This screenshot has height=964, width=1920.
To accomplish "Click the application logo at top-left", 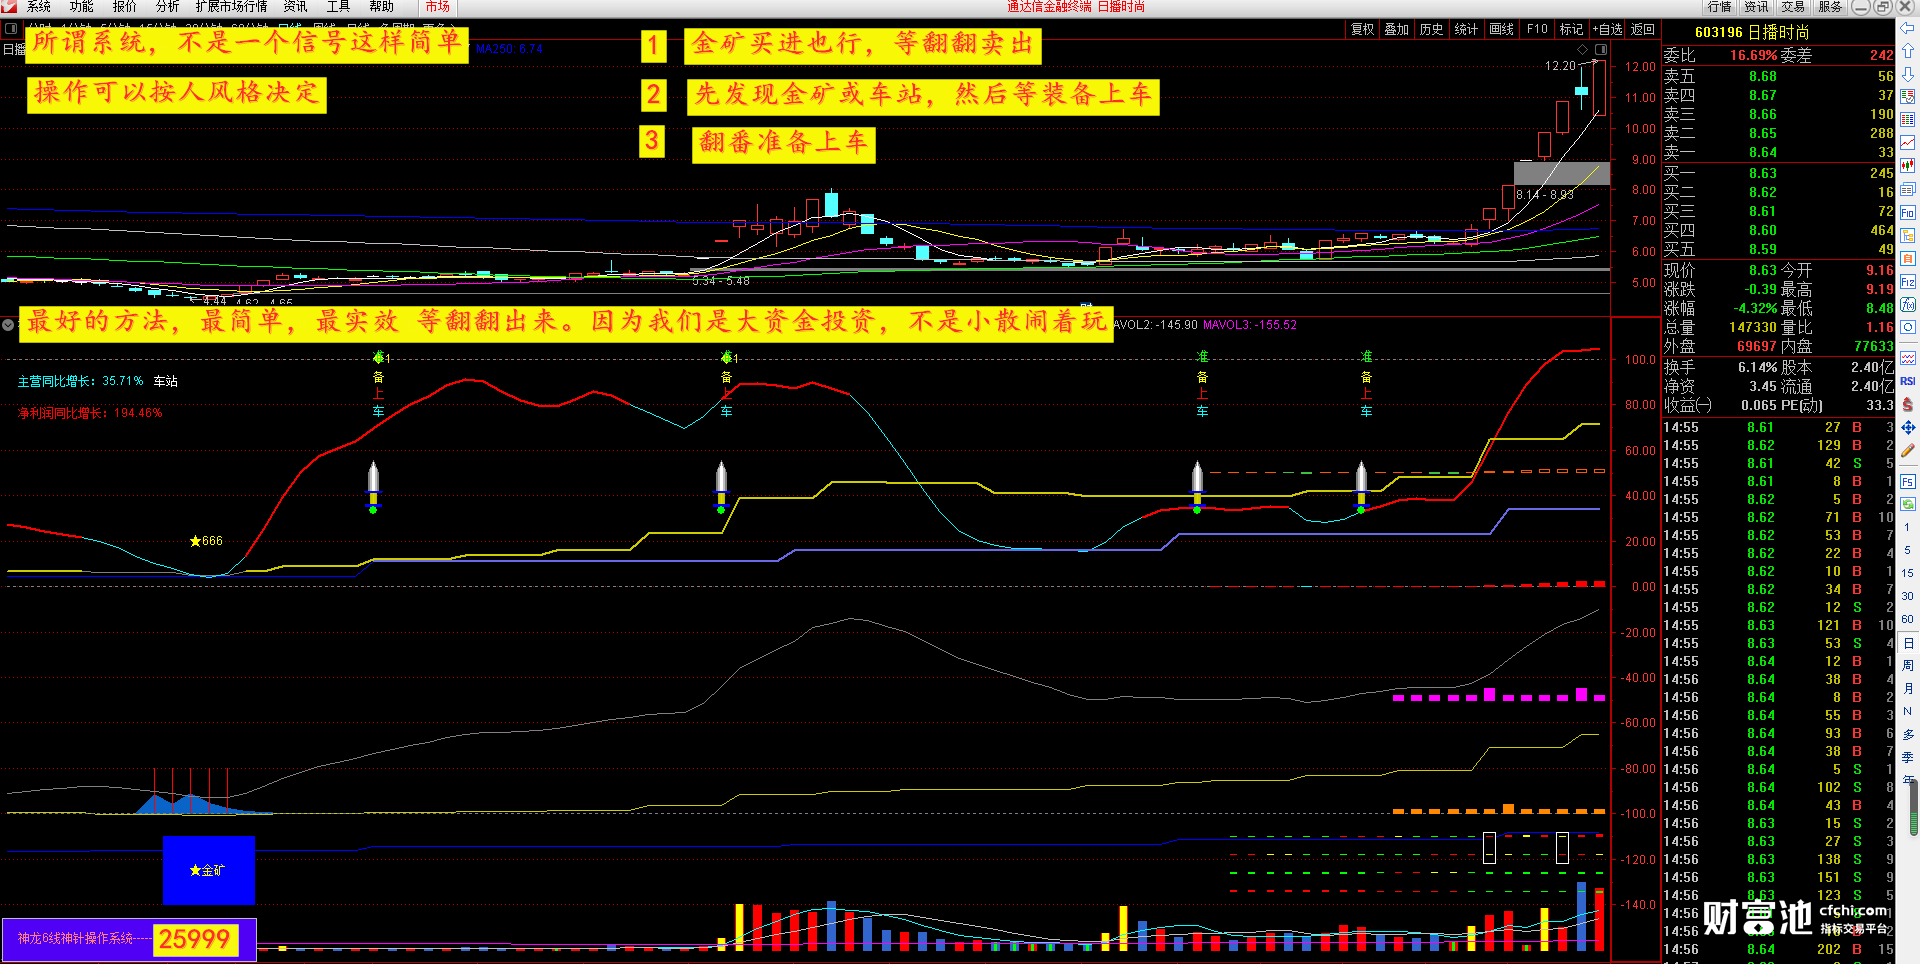I will pos(9,7).
